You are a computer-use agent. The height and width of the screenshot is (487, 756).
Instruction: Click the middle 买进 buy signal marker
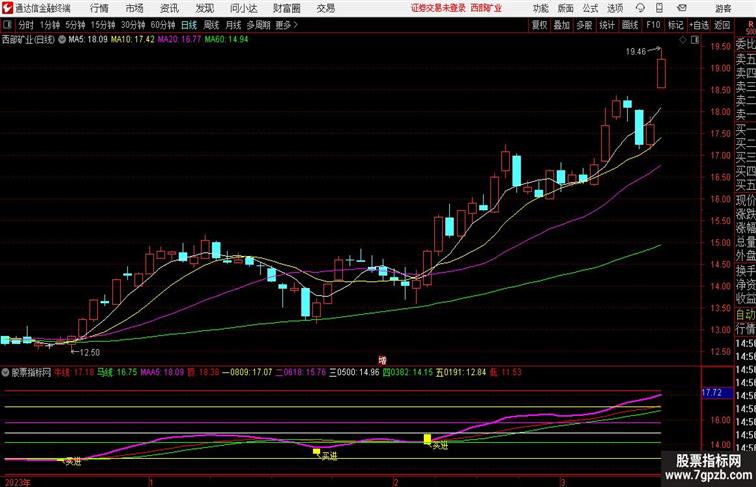click(329, 456)
